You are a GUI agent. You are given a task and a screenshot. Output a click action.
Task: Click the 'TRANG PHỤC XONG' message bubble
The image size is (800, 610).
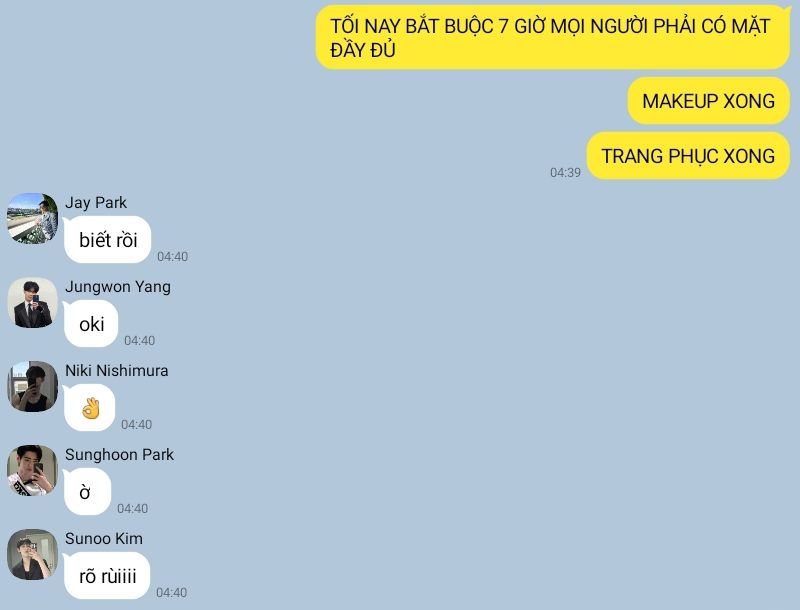(x=688, y=156)
